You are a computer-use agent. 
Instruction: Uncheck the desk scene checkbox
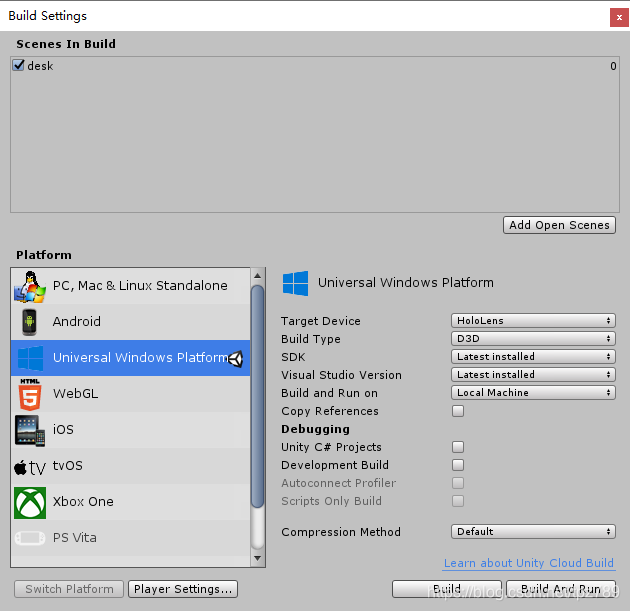point(18,65)
